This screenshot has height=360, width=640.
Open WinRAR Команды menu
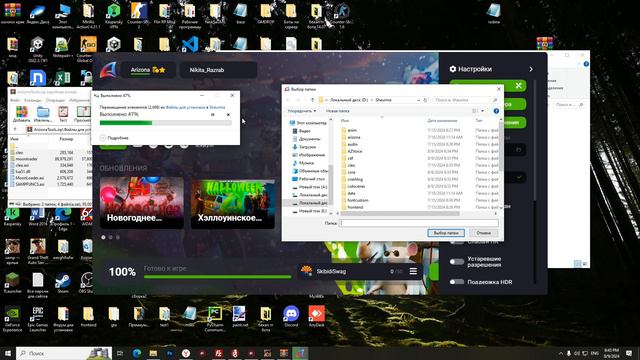pyautogui.click(x=33, y=100)
